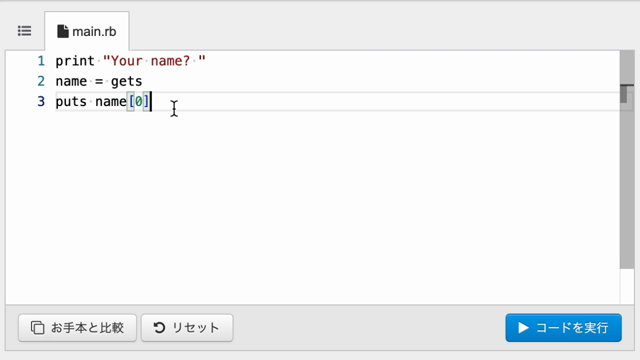Place cursor in "Your name? " string
Screen dimensions: 640x360
(154, 61)
